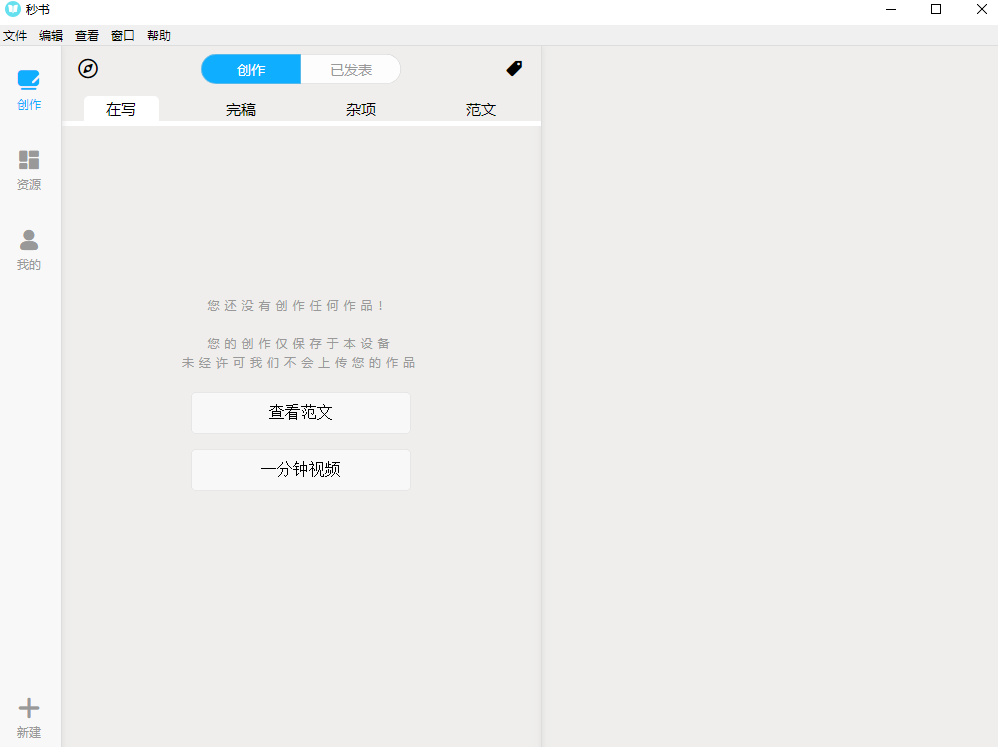Click the compass icon above the tab list
This screenshot has height=747, width=998.
pos(87,69)
